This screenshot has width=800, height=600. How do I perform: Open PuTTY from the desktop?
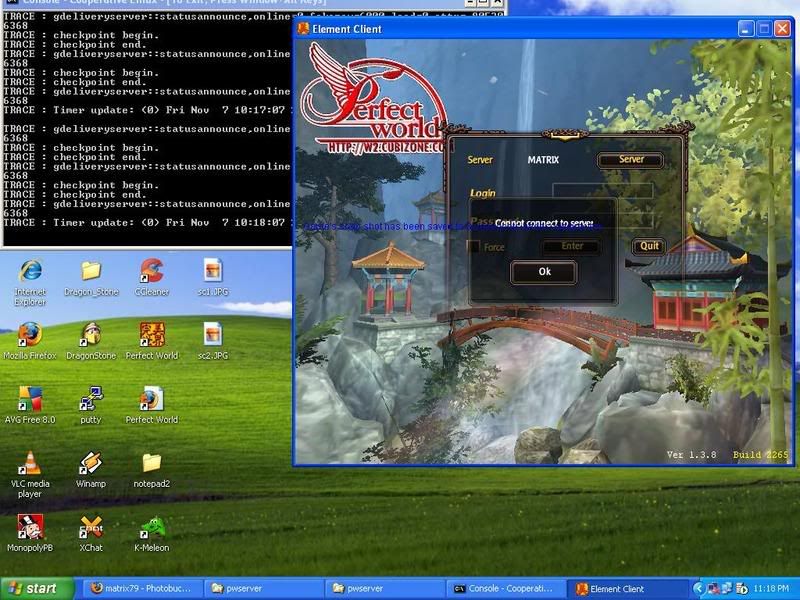[91, 398]
